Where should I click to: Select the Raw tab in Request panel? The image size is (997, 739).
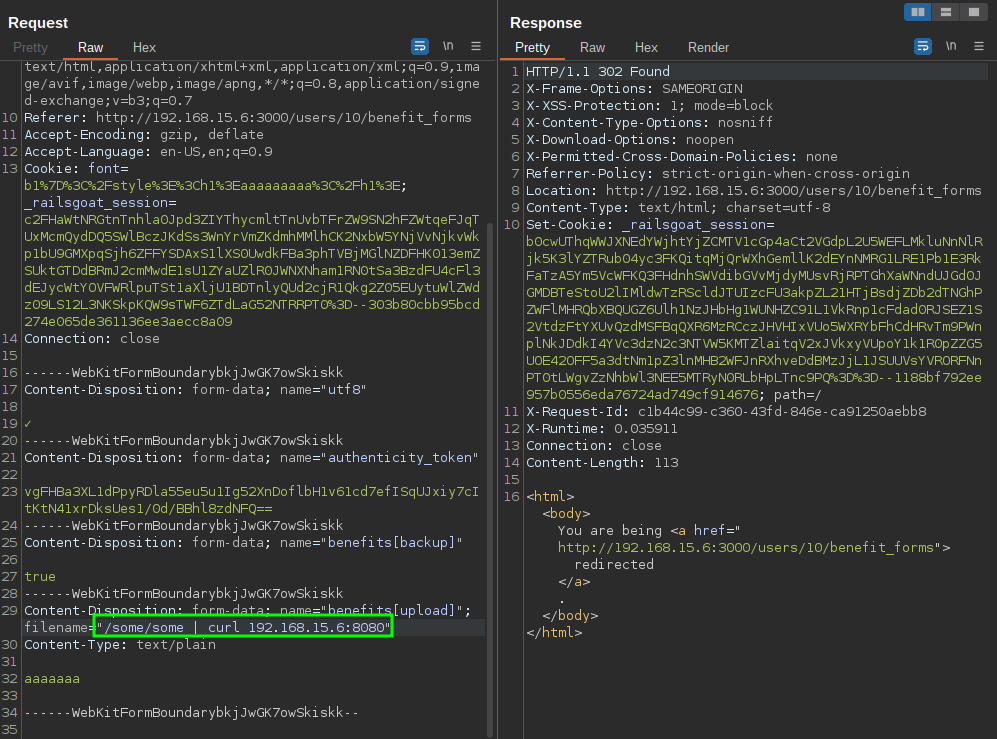[x=91, y=47]
